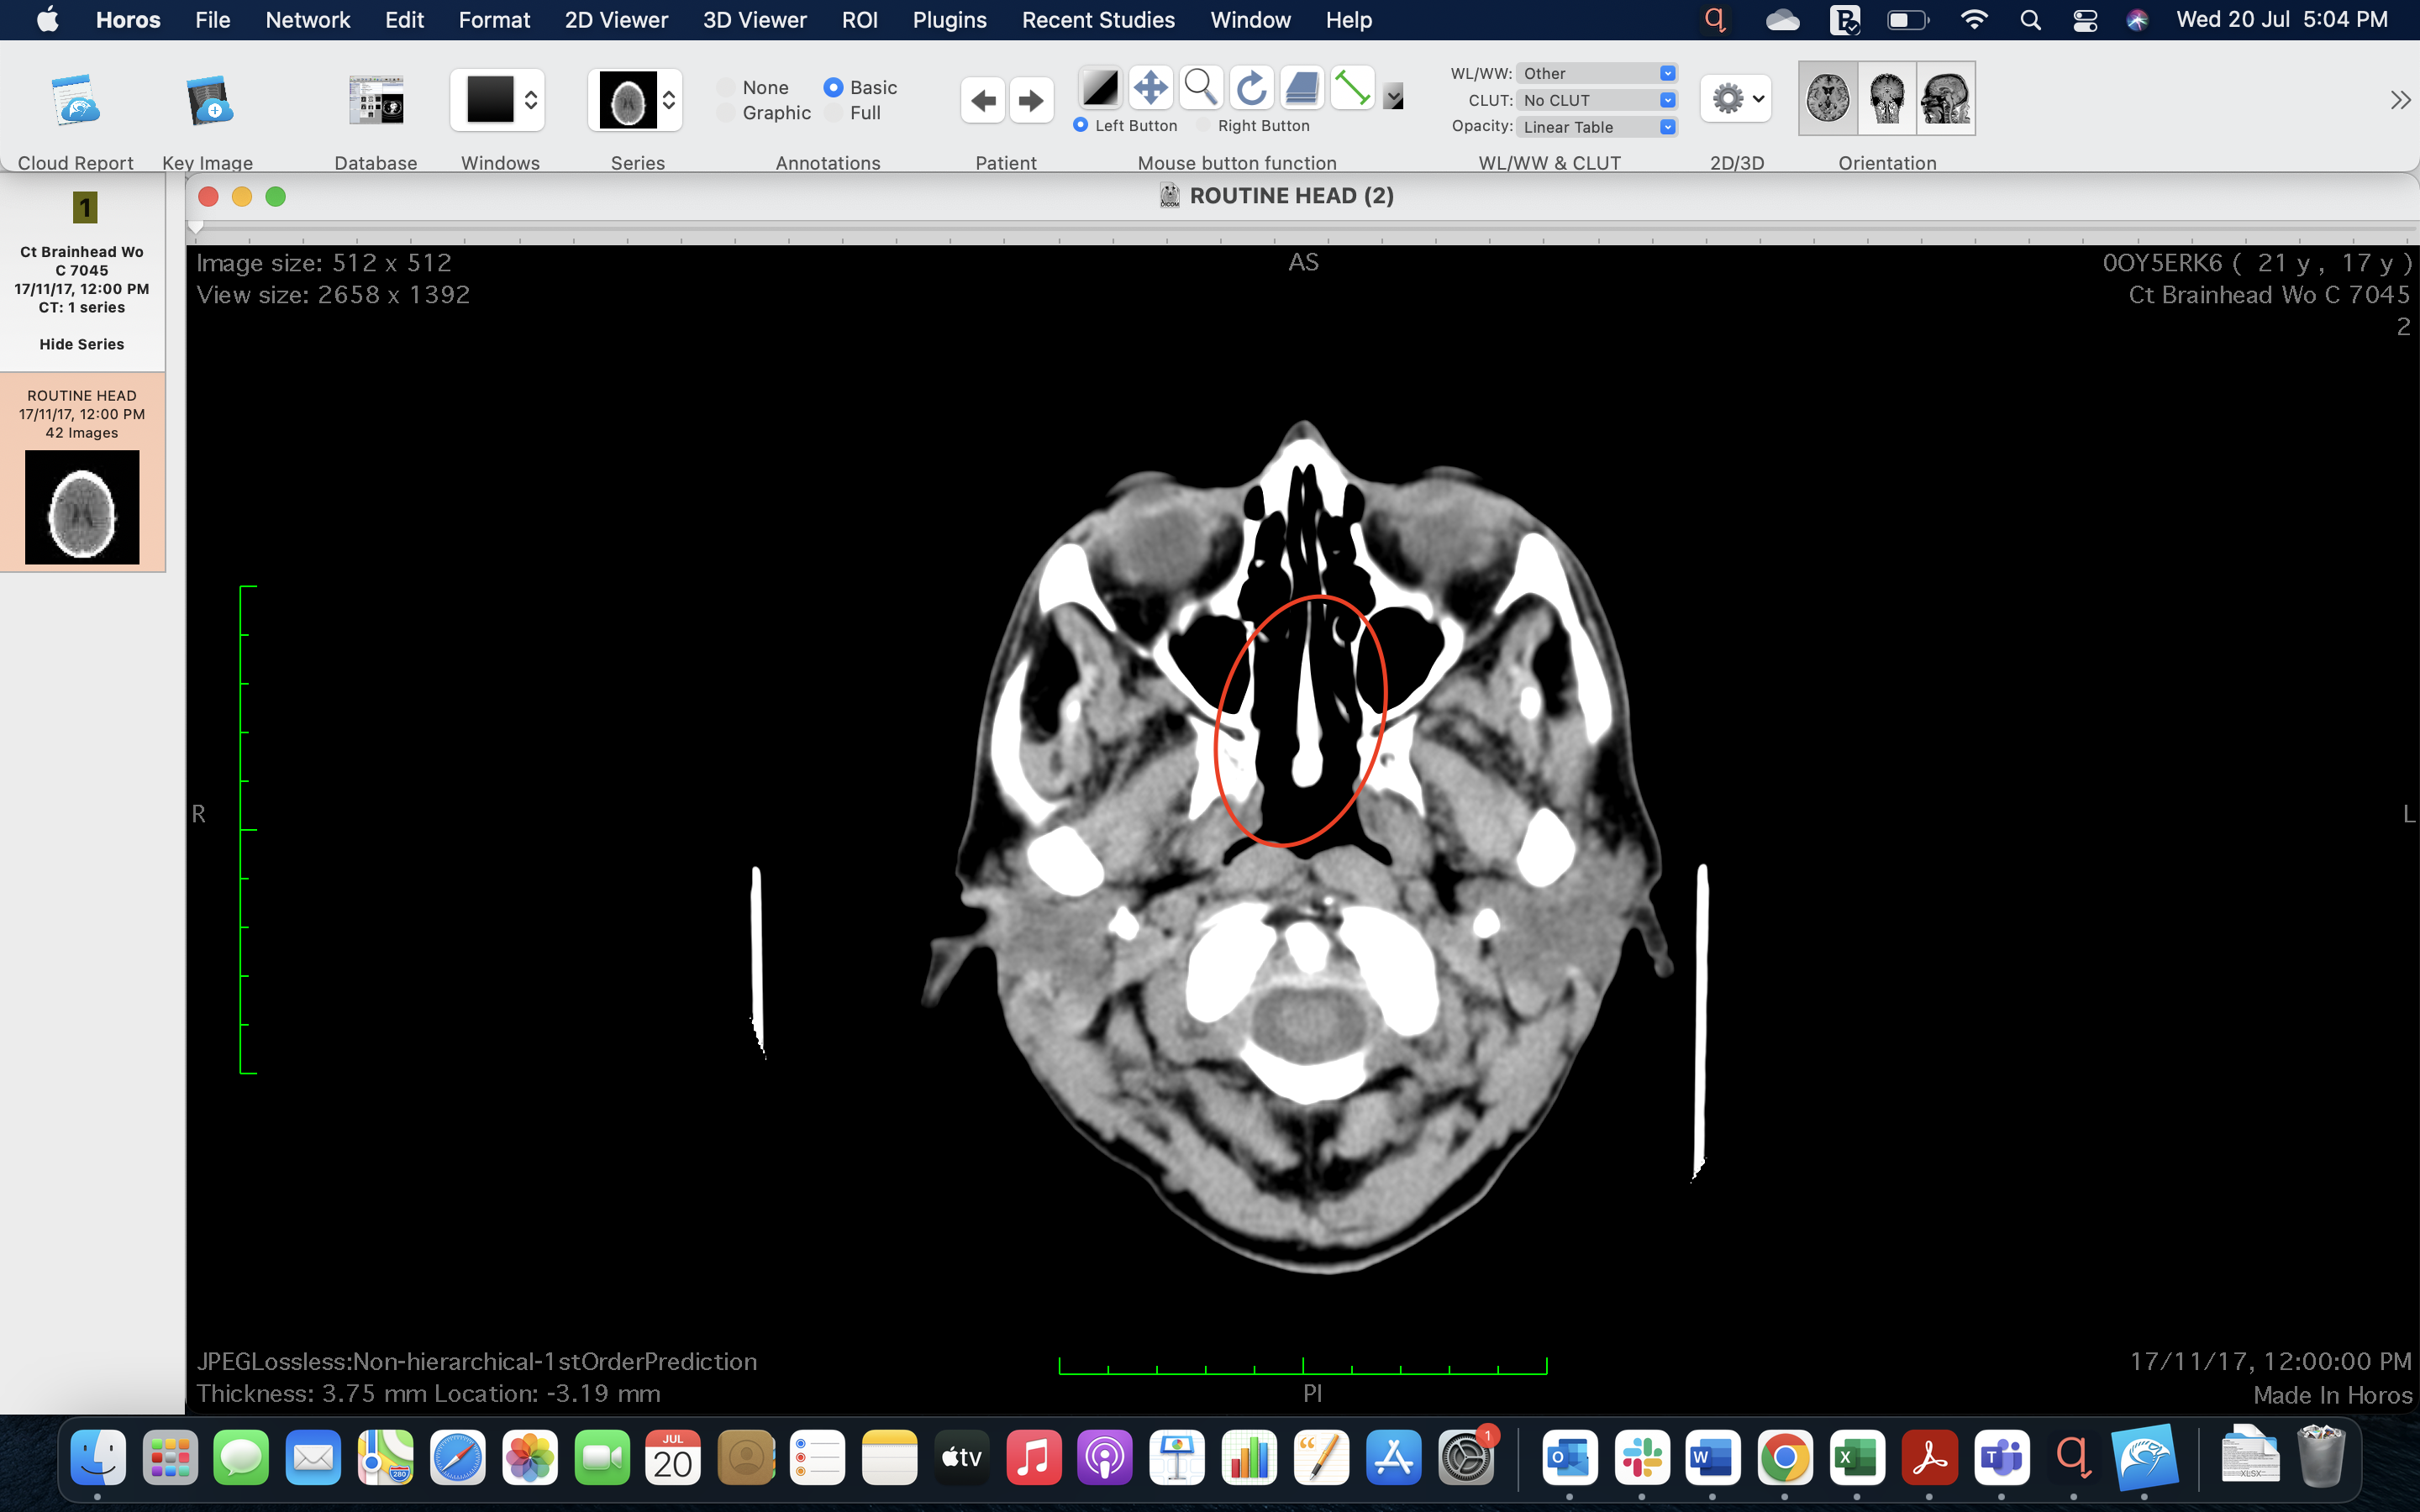
Task: Select the Length measurement ROI tool
Action: pyautogui.click(x=1352, y=89)
